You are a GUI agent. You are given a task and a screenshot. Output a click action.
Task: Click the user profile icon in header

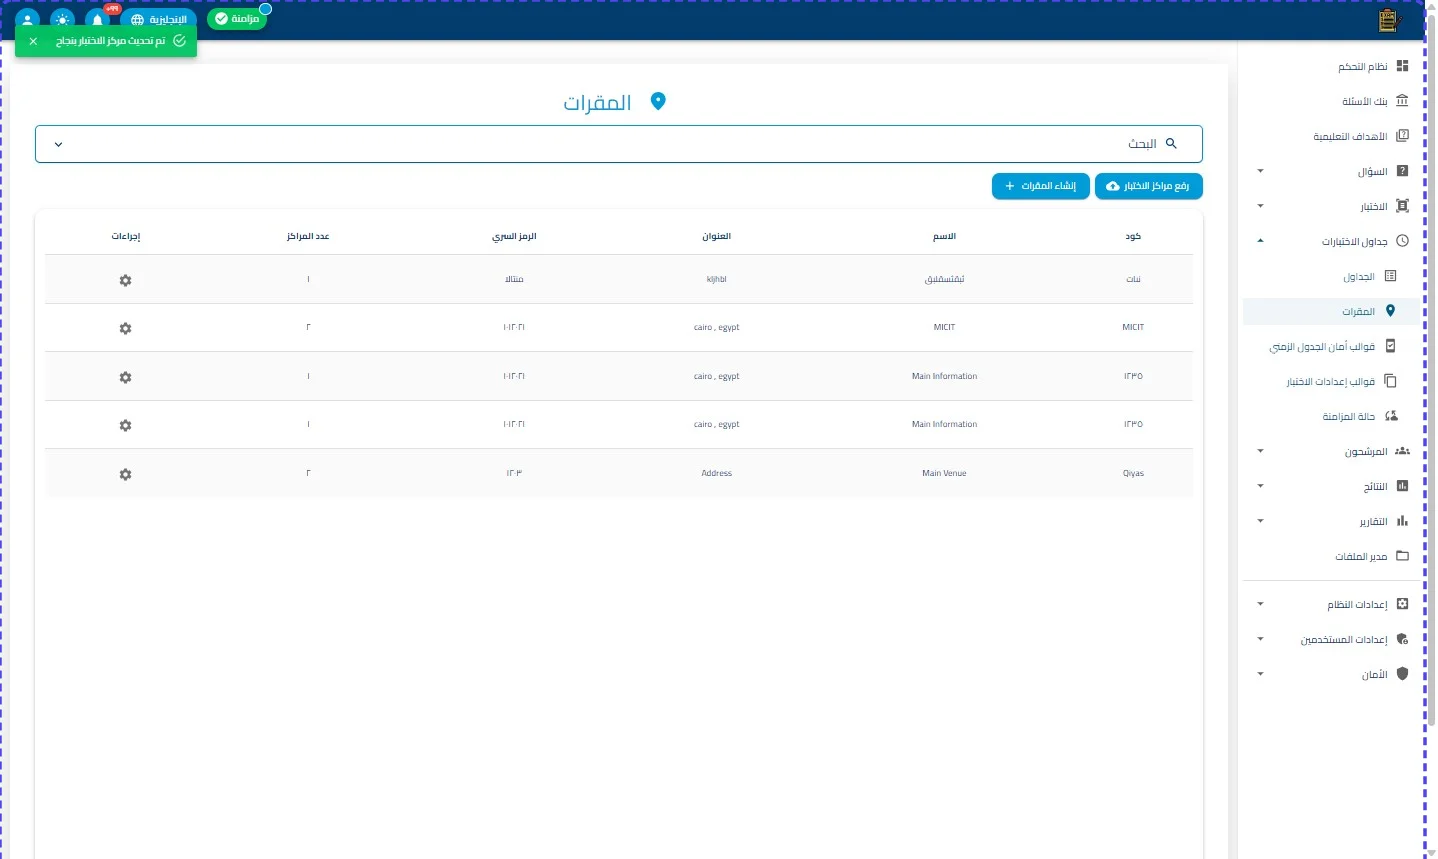28,19
